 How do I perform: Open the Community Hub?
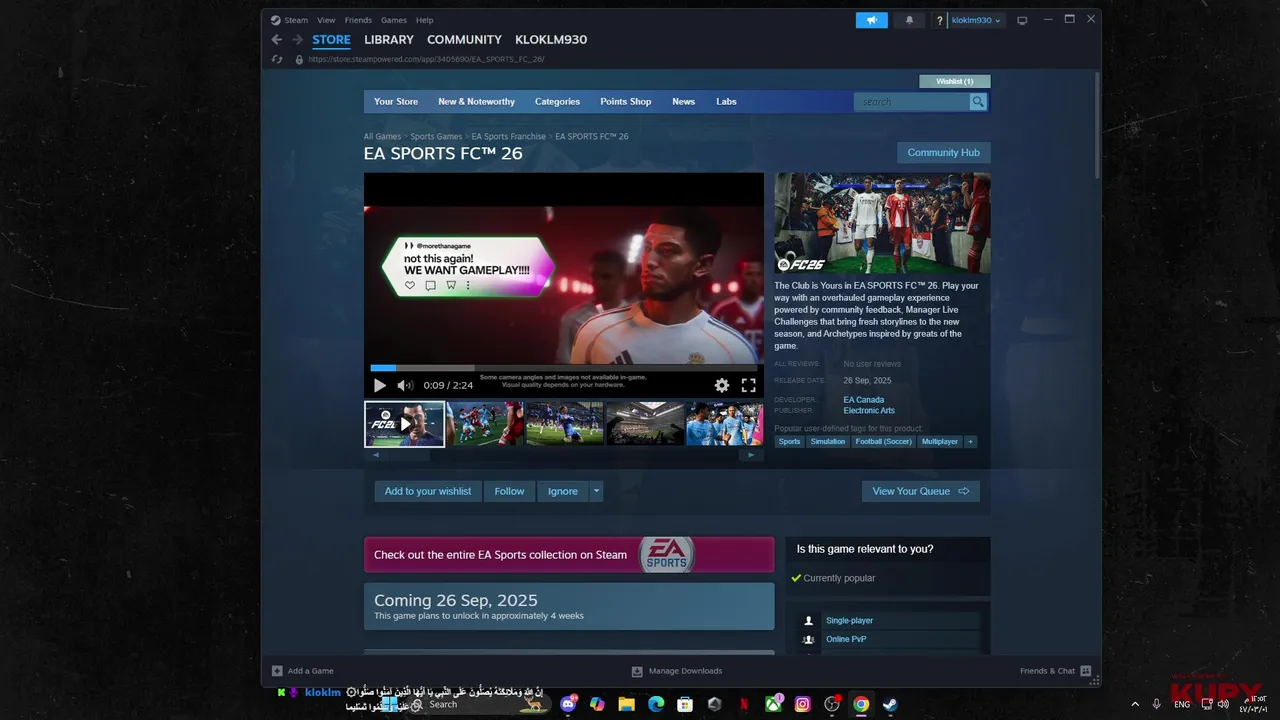point(944,153)
